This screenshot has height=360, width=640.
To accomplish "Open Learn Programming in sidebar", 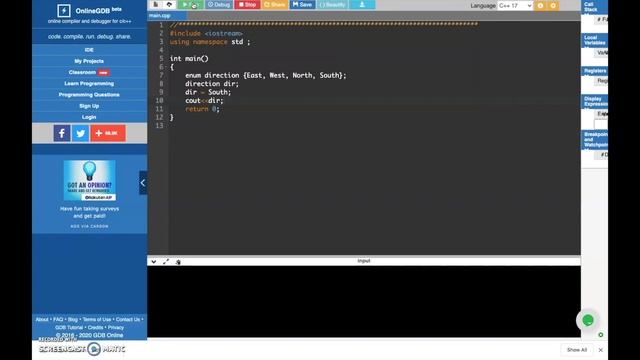I will coord(89,83).
